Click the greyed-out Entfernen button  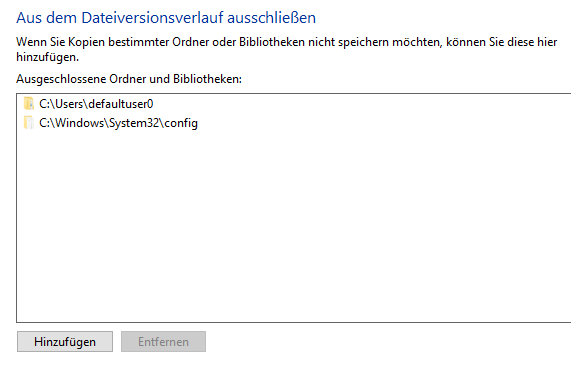tap(163, 341)
